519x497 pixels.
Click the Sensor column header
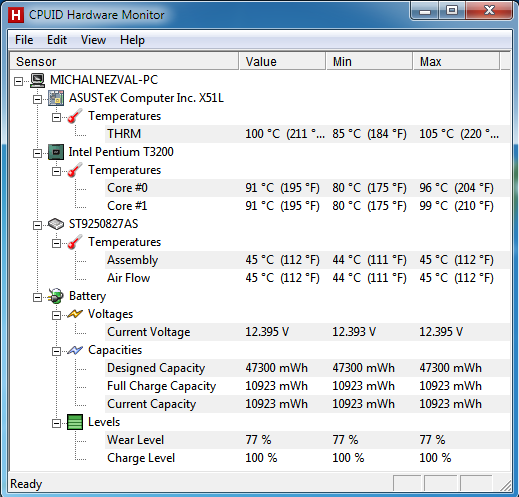(x=124, y=61)
